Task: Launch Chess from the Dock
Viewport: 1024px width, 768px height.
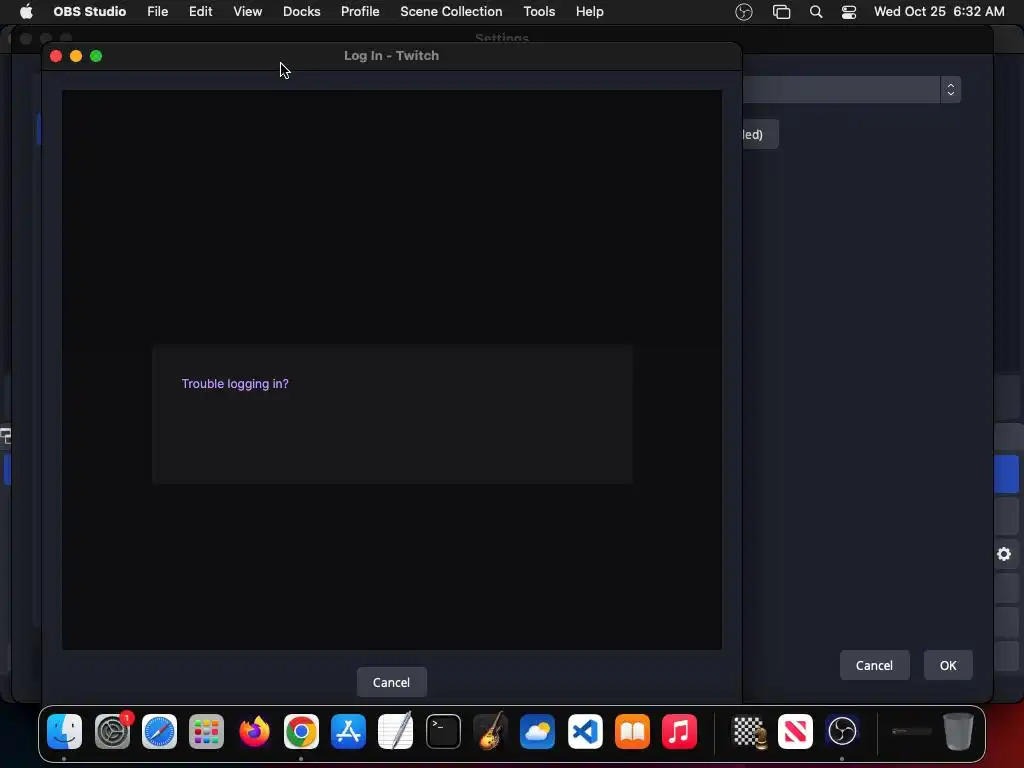Action: coord(748,731)
